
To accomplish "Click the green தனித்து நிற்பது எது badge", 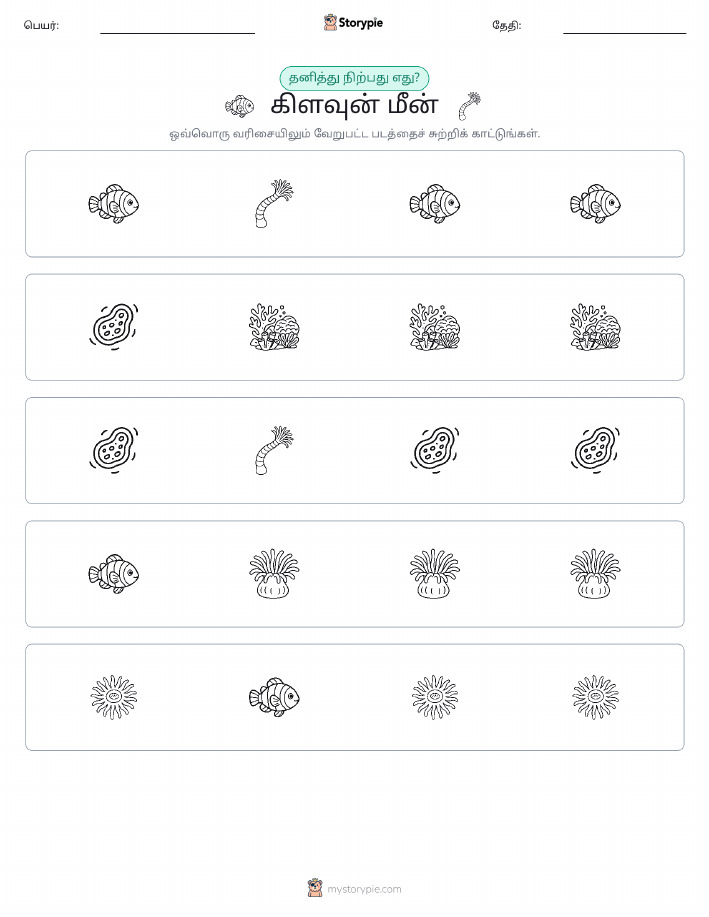I will [x=354, y=78].
